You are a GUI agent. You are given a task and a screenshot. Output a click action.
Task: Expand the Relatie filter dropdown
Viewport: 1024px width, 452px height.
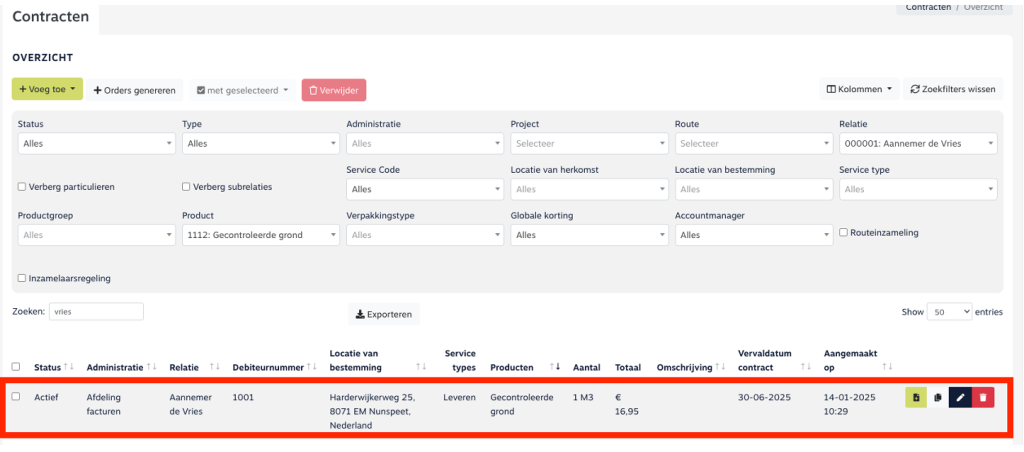[x=917, y=144]
